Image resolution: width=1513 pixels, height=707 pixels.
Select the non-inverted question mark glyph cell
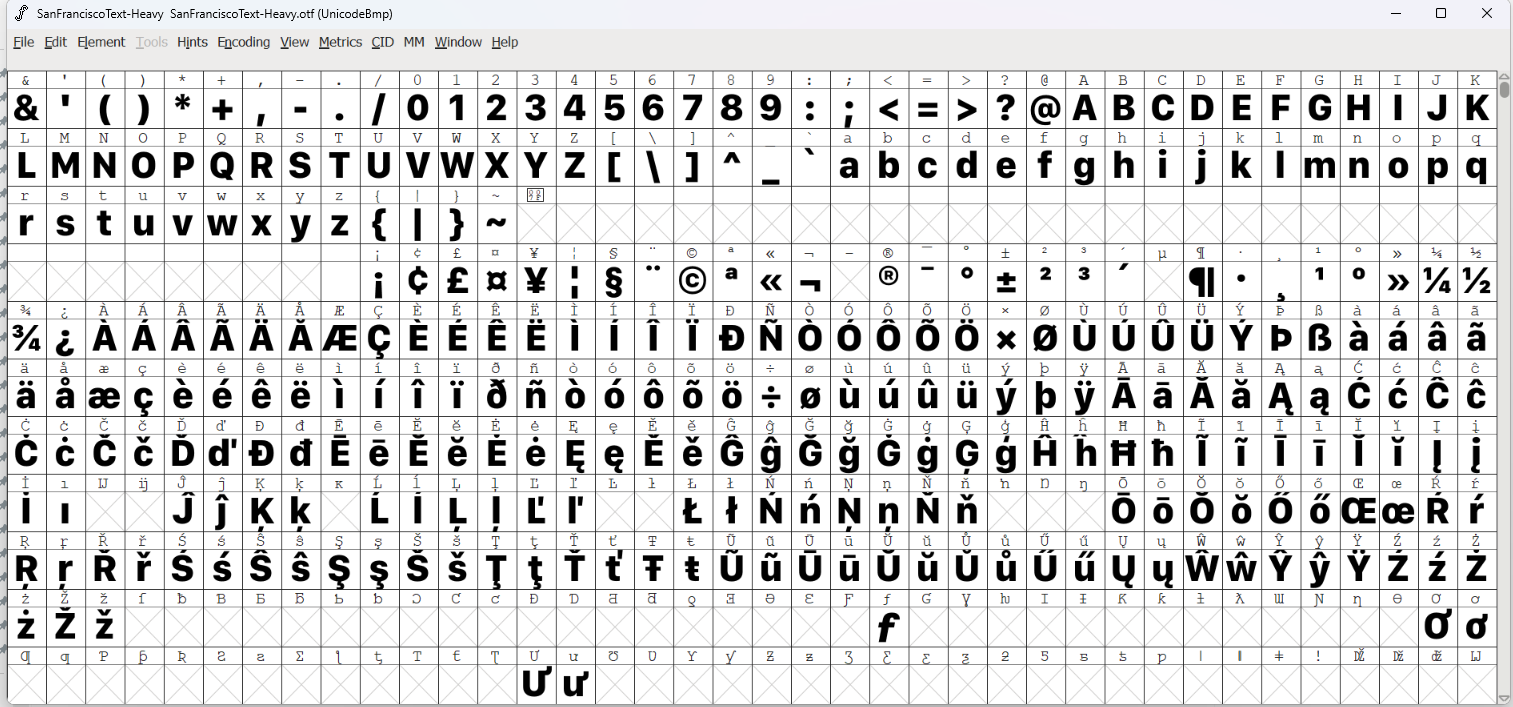(x=1006, y=108)
